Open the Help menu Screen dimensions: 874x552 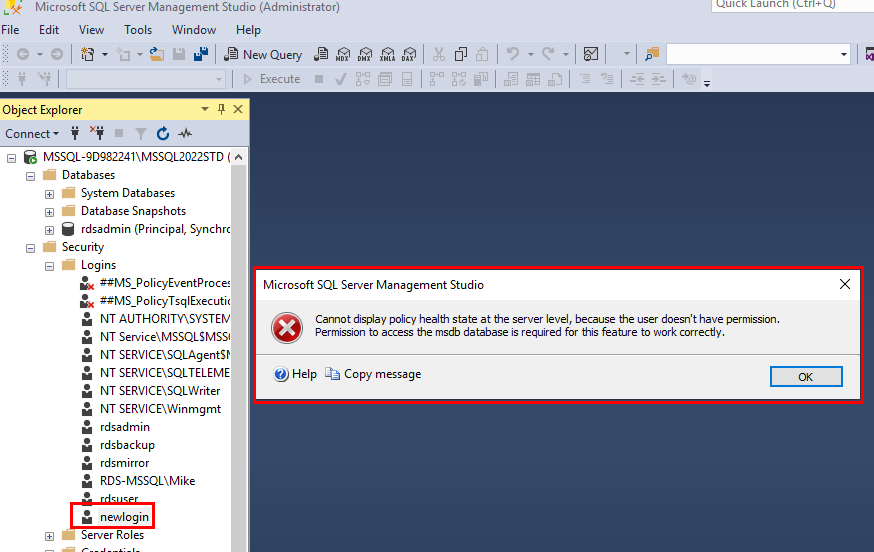[248, 30]
